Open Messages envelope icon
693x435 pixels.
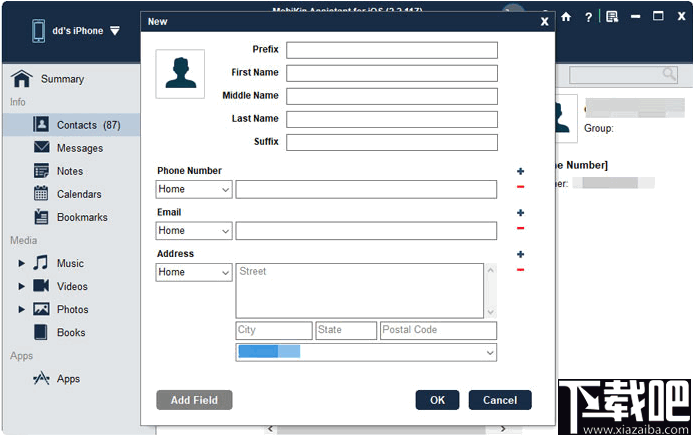pyautogui.click(x=42, y=147)
